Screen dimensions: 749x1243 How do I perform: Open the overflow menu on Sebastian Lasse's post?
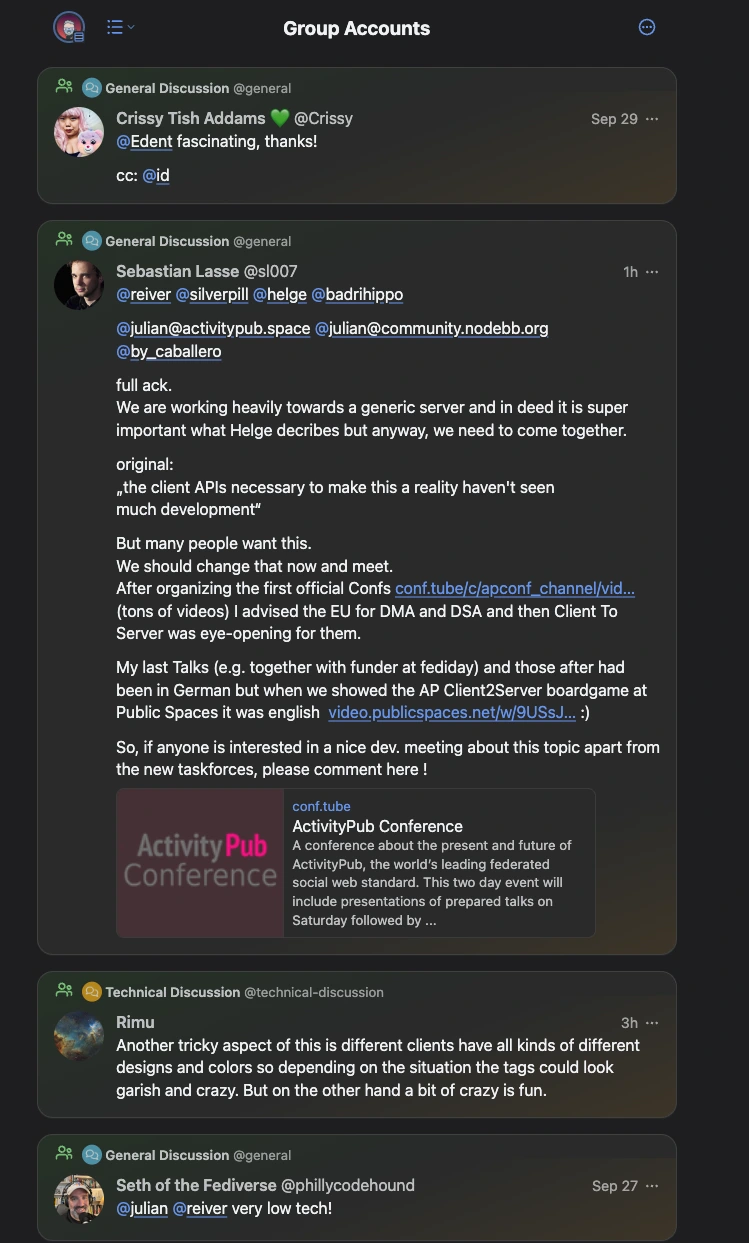point(652,271)
